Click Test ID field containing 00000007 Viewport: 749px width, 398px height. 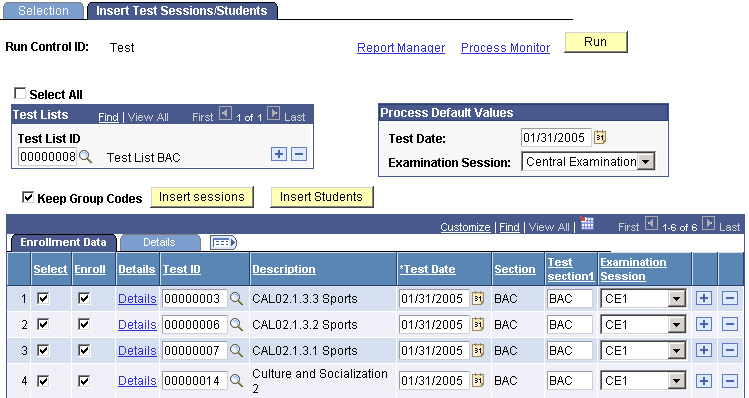(195, 350)
